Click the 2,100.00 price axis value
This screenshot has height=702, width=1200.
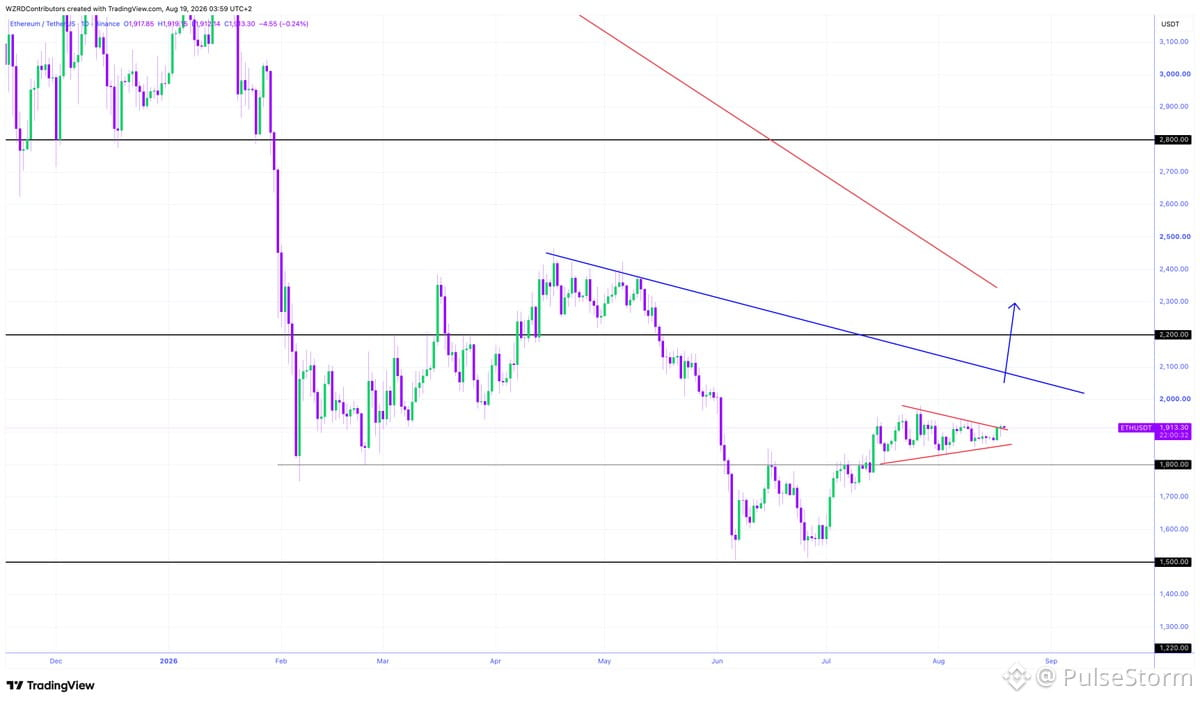pos(1174,367)
